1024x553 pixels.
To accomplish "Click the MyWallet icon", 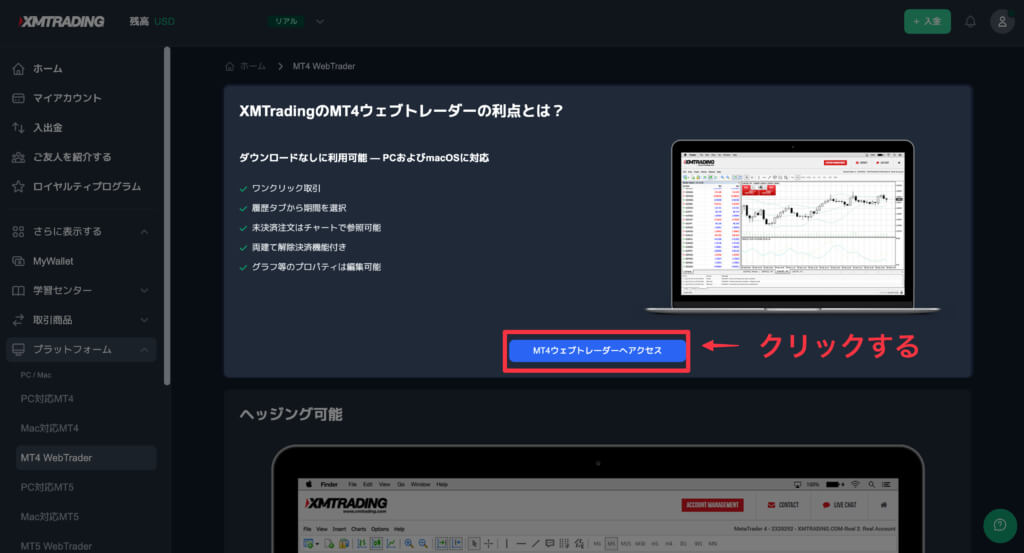I will pyautogui.click(x=18, y=261).
